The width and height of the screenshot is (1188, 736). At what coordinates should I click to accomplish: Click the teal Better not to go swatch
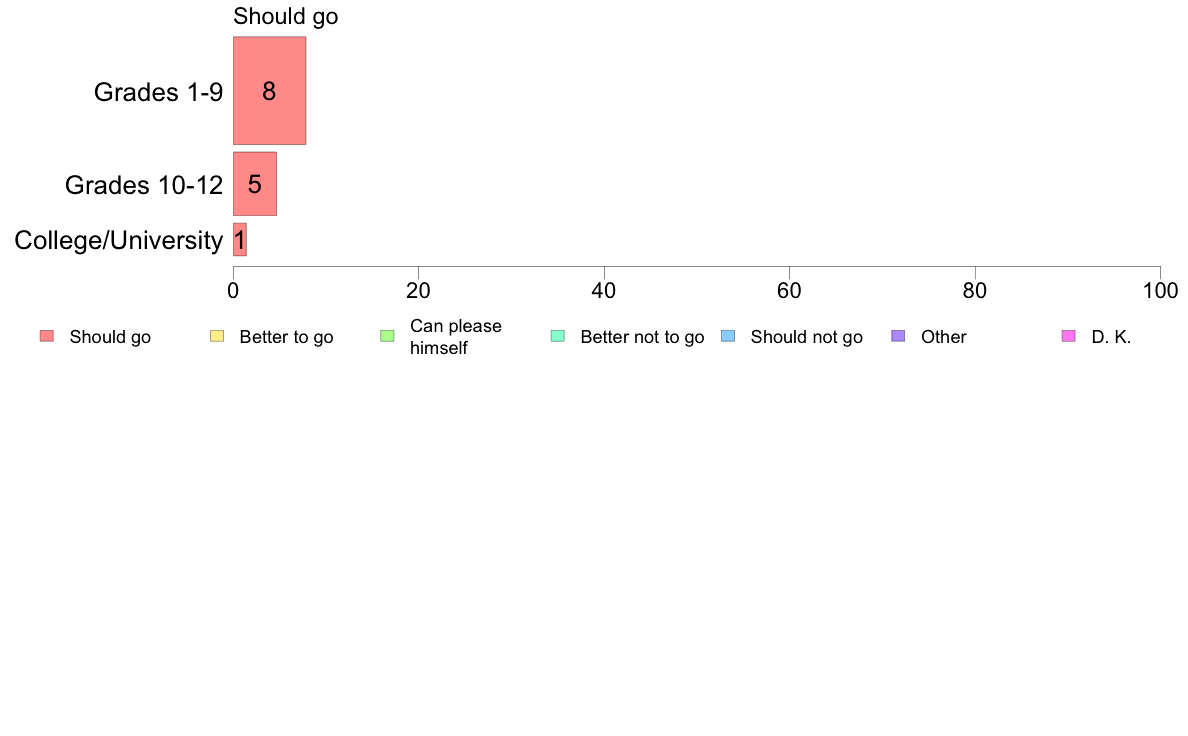(558, 336)
